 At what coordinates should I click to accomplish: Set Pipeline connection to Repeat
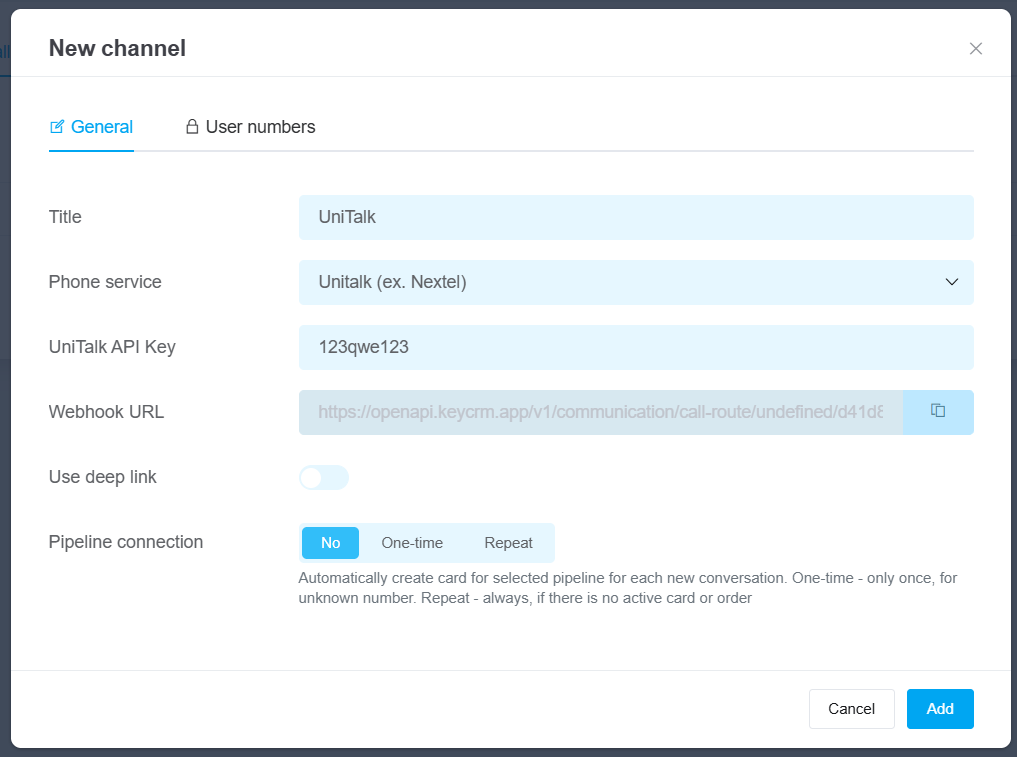coord(508,543)
